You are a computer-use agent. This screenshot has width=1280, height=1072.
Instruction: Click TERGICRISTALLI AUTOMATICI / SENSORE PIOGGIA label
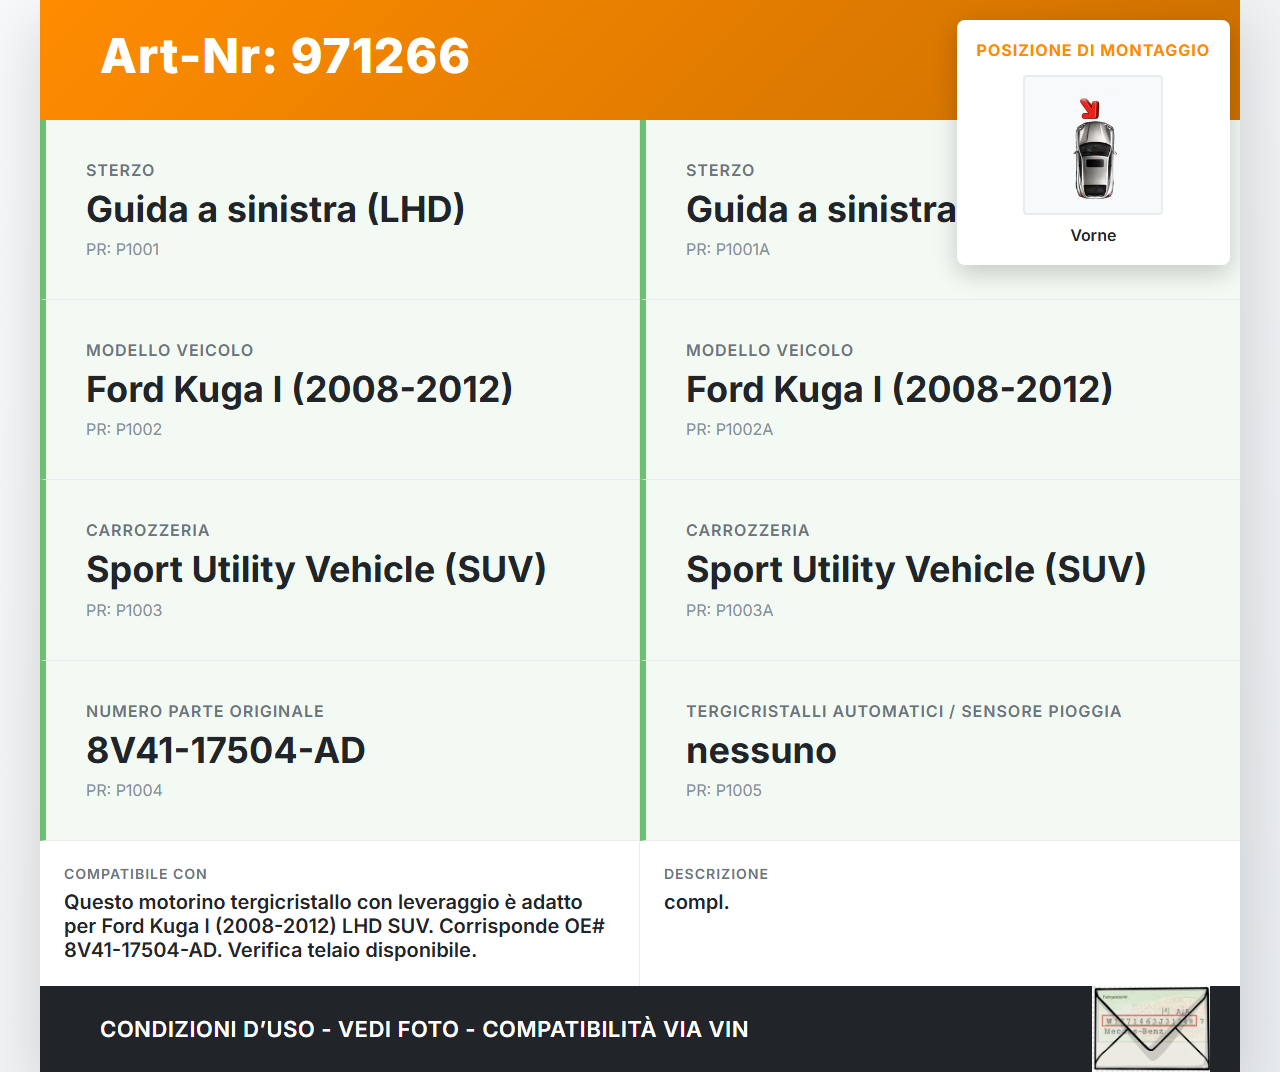tap(903, 711)
